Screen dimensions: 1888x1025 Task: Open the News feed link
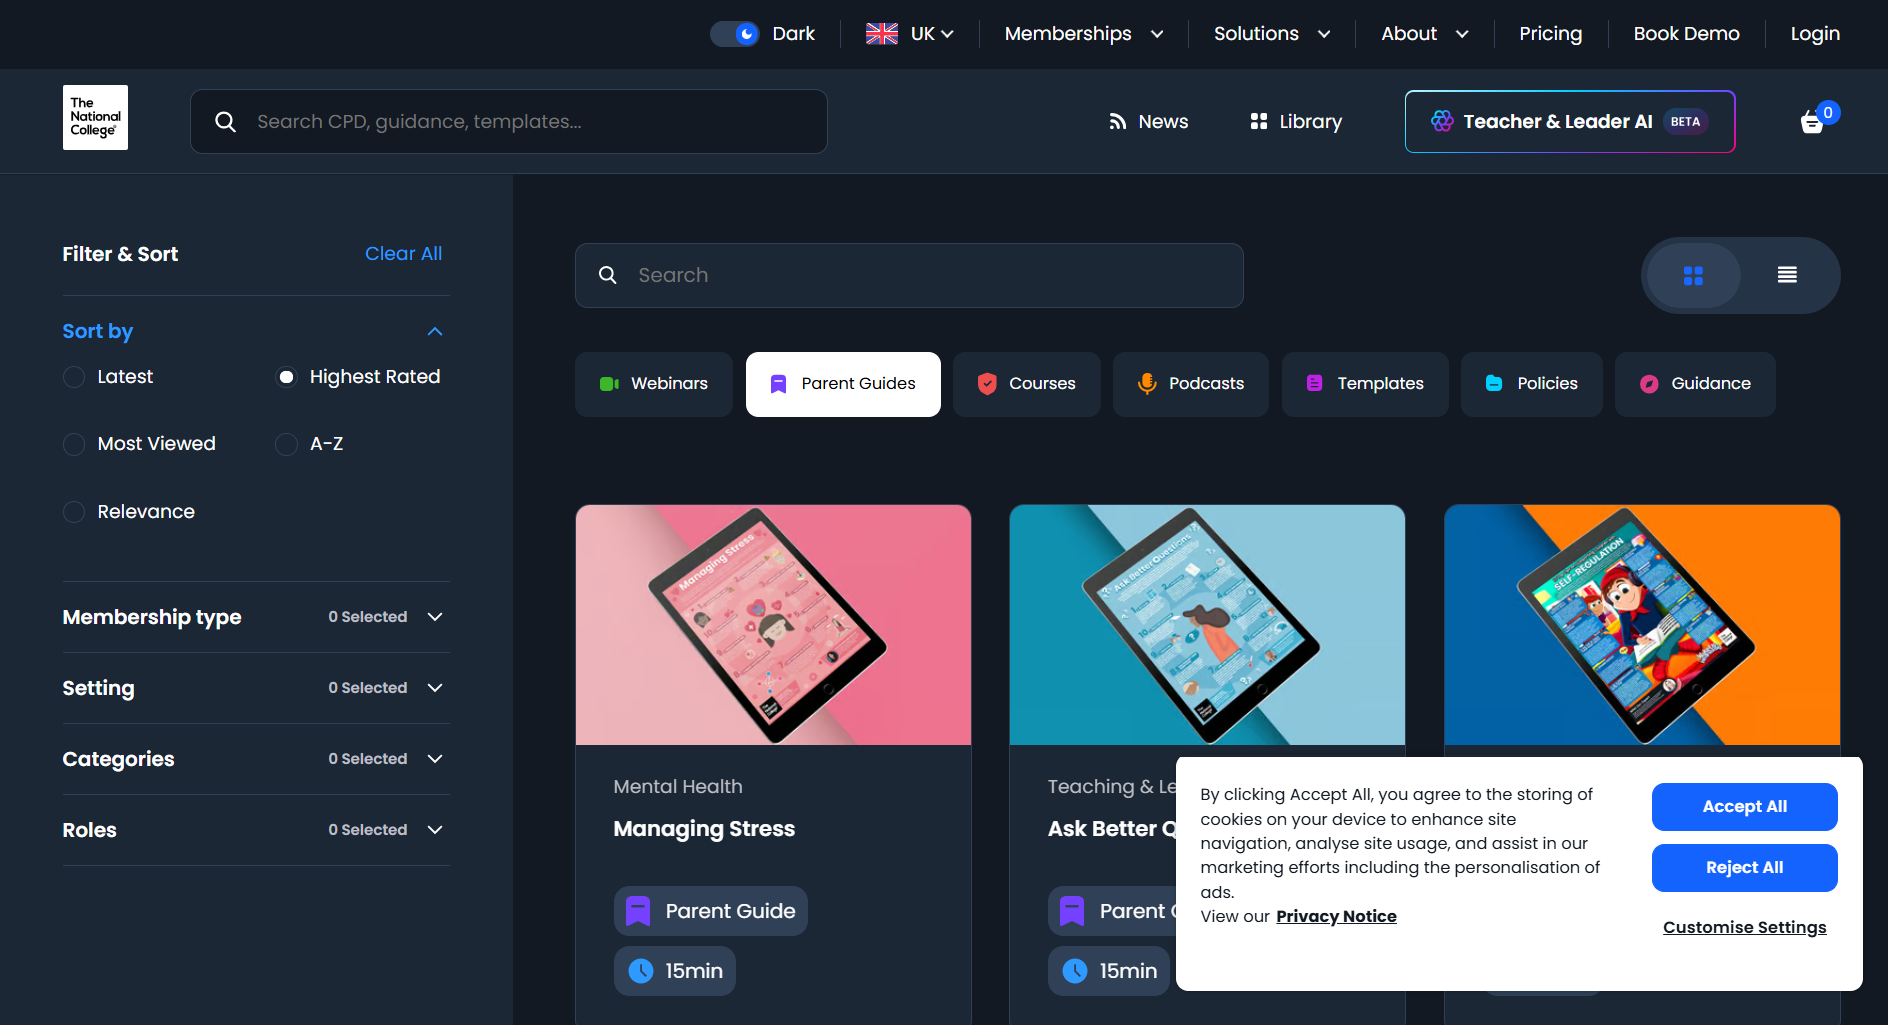(1148, 122)
